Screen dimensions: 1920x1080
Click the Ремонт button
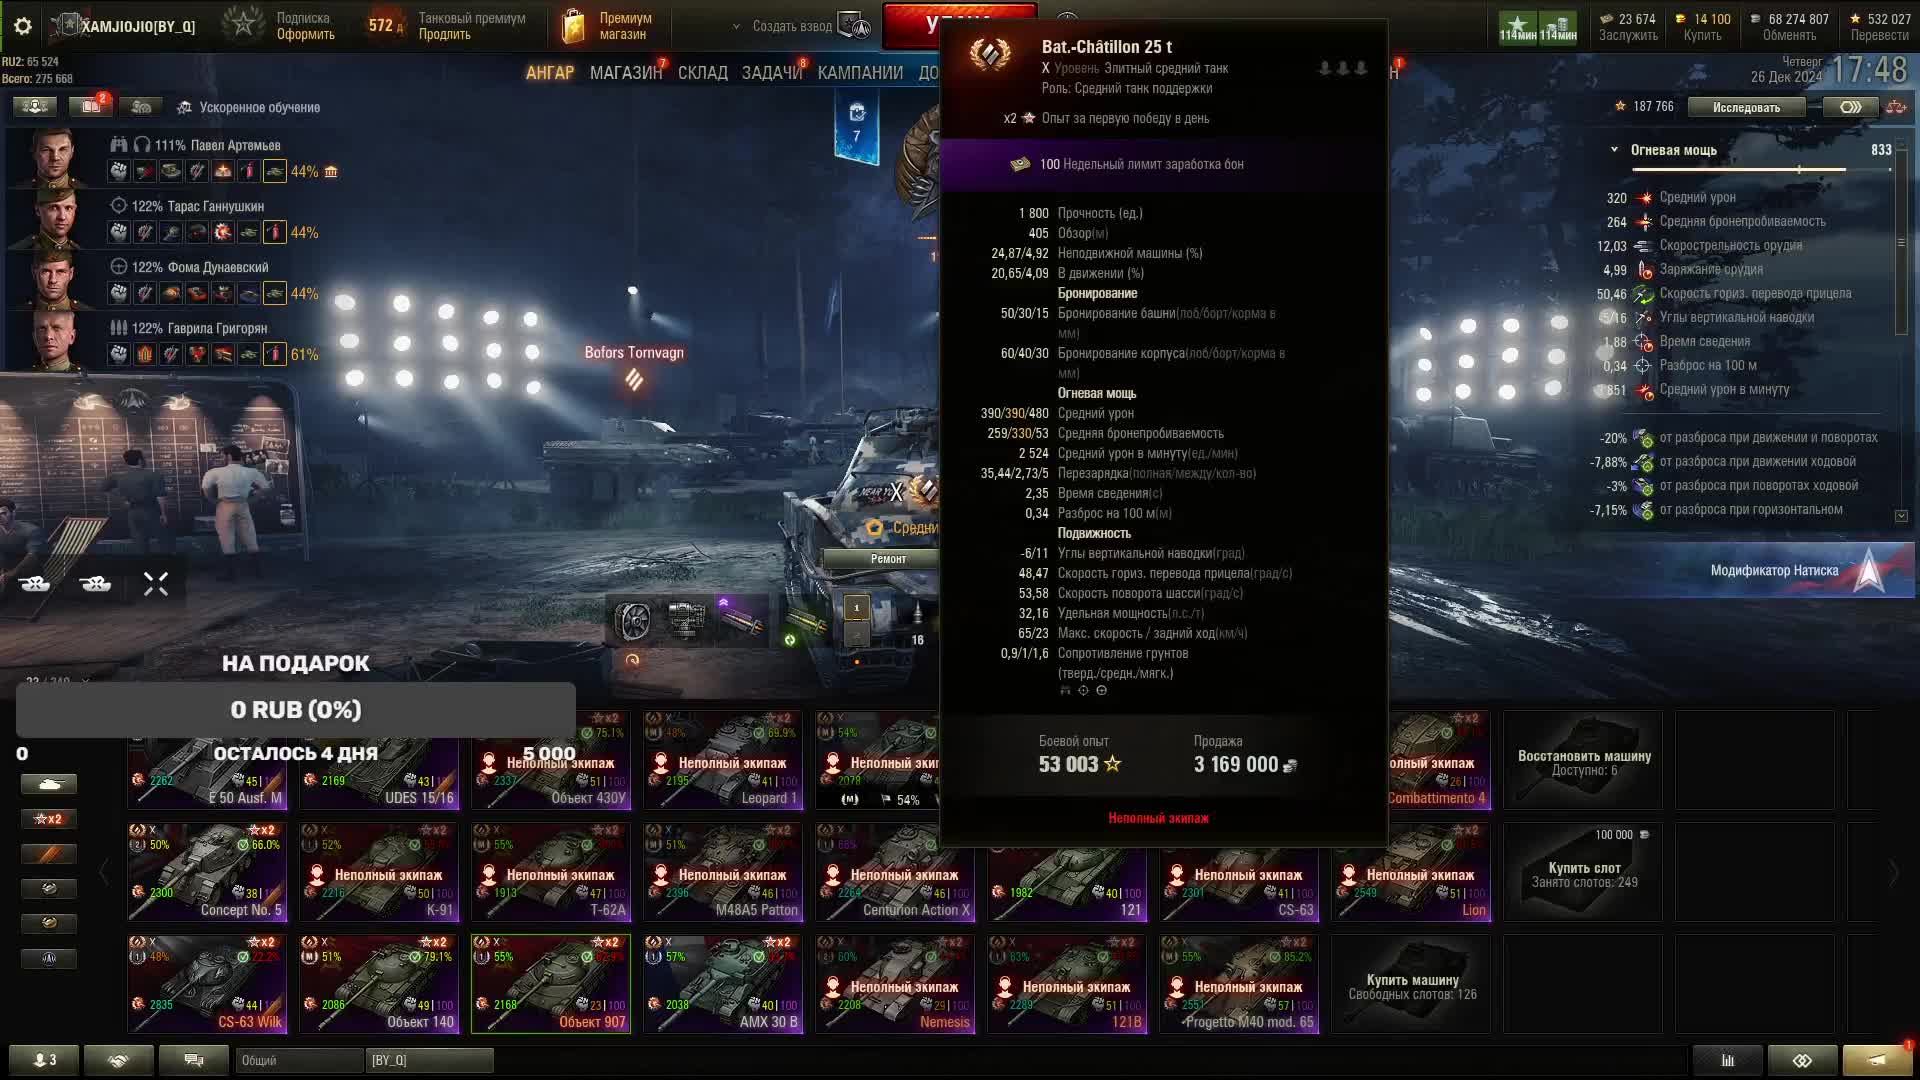pyautogui.click(x=888, y=559)
